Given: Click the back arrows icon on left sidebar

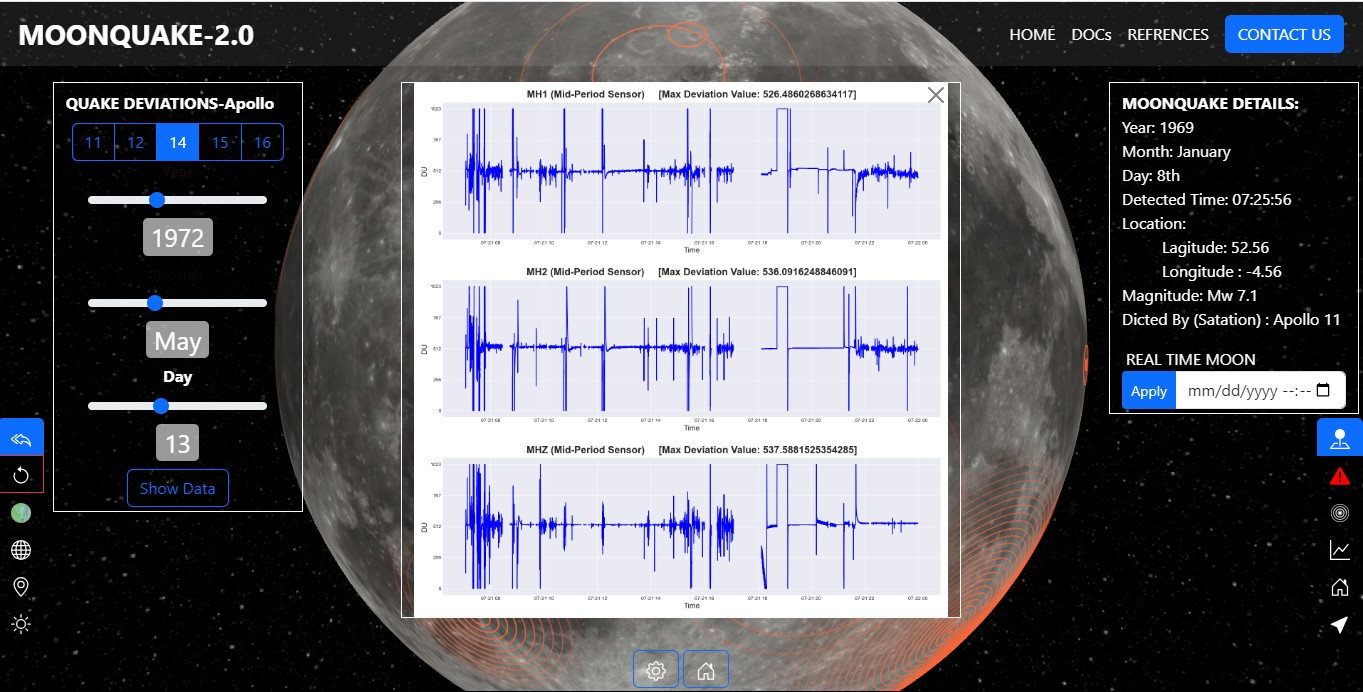Looking at the screenshot, I should [21, 439].
